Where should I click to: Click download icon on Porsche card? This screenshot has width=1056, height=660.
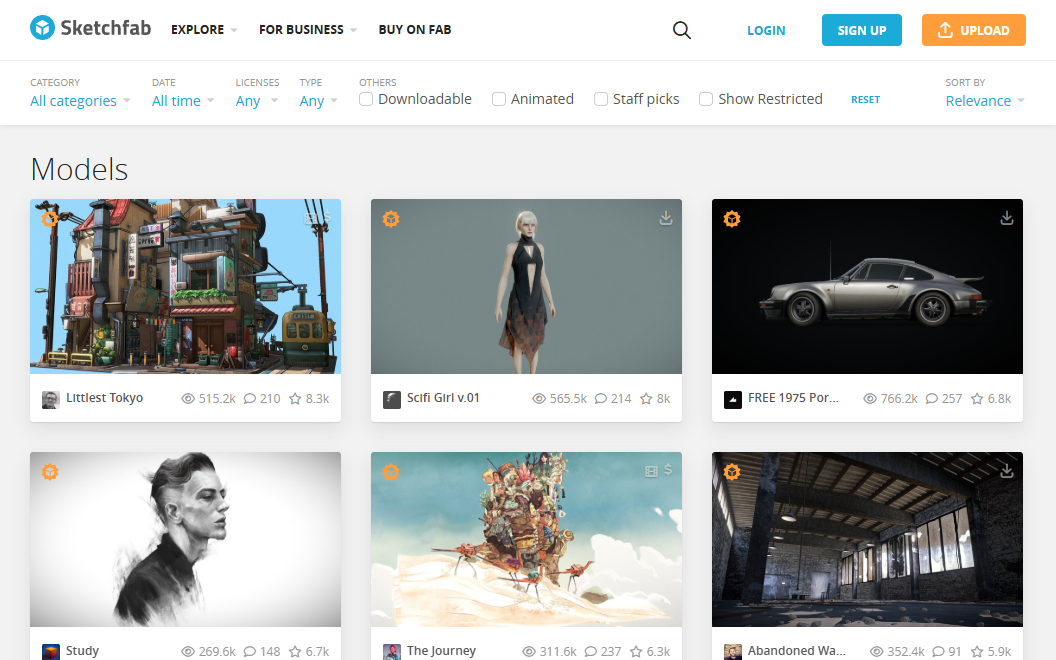[x=1007, y=218]
